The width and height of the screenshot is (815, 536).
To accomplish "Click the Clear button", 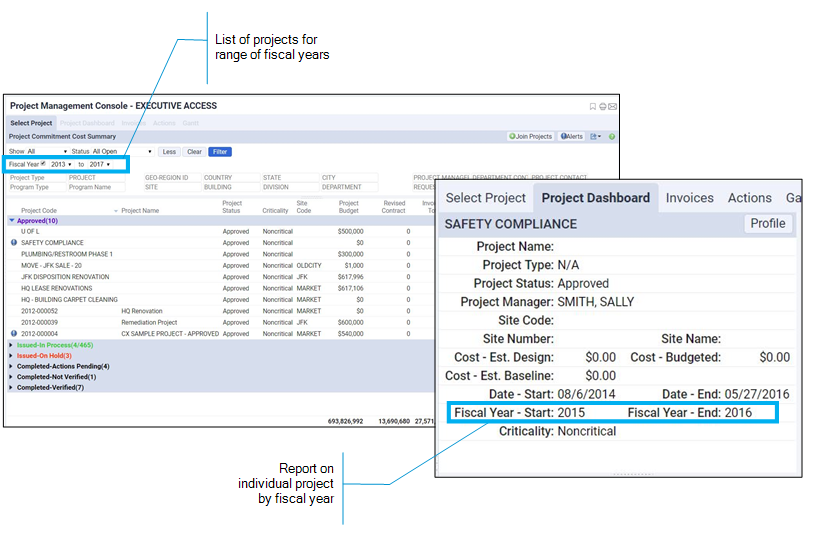I will click(x=194, y=152).
